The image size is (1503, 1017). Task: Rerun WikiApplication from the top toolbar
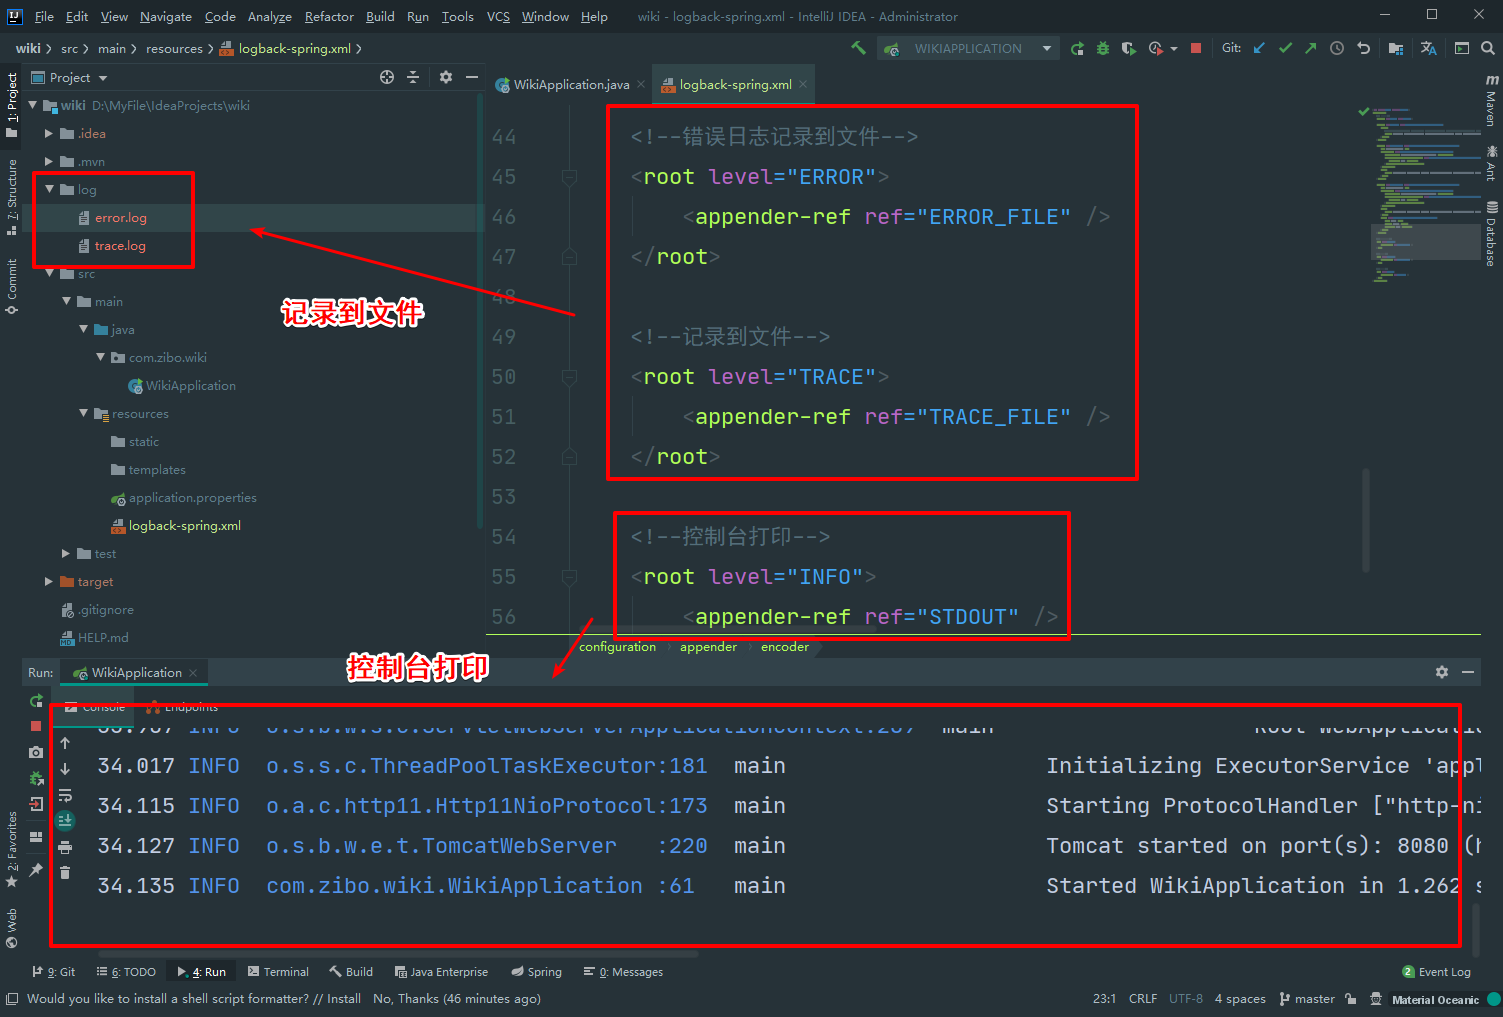click(1077, 48)
